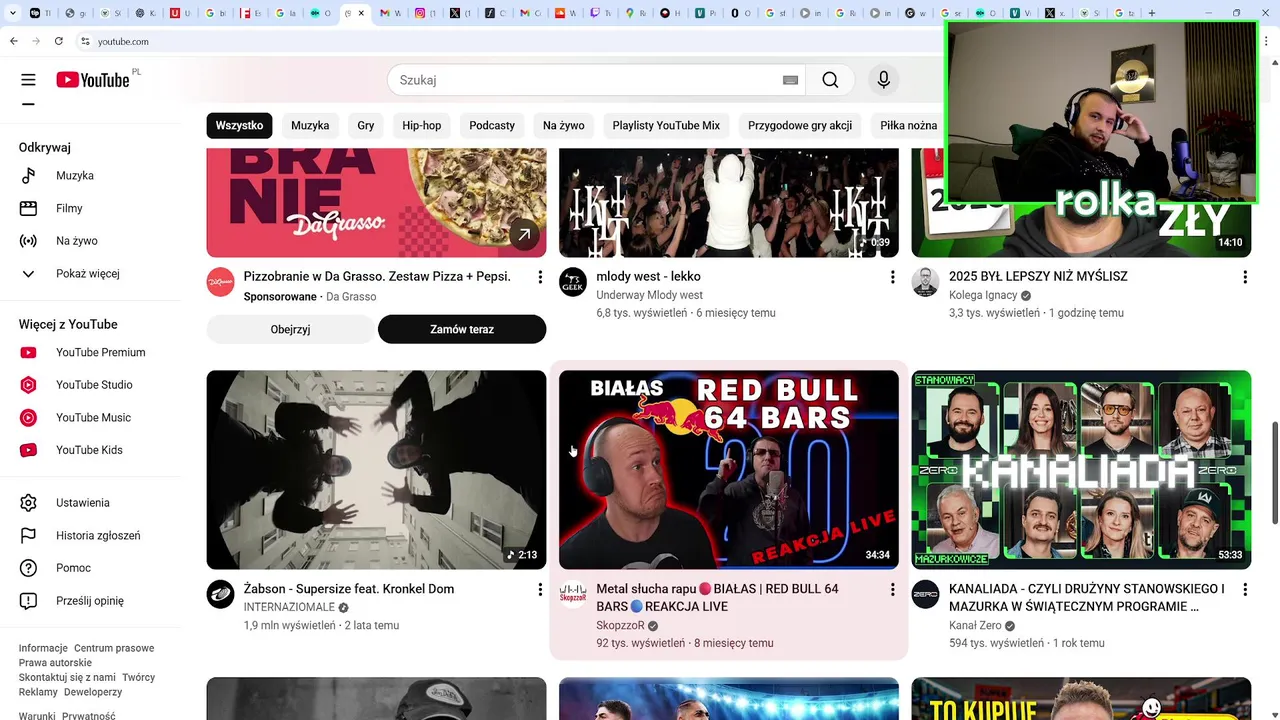Open options for Metal słucha rapu video
The image size is (1280, 720).
(893, 590)
